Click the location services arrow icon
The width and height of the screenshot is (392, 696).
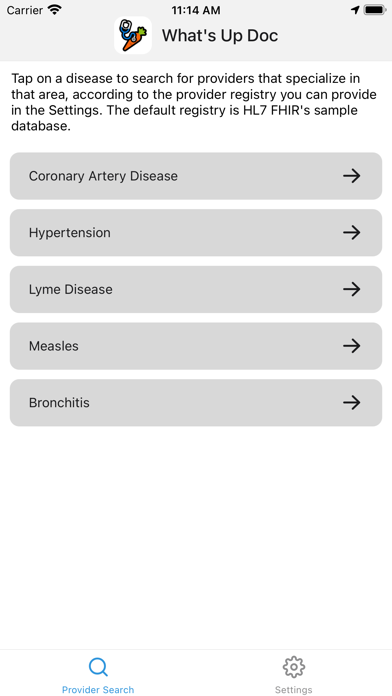[x=355, y=10]
